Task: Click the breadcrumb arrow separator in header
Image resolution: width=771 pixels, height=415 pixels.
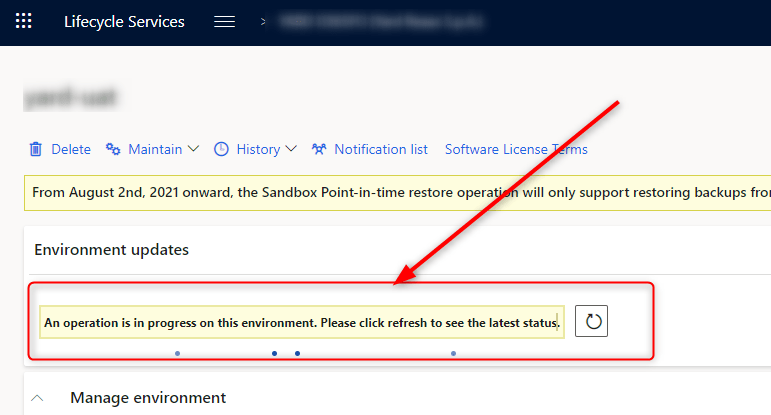Action: 263,21
